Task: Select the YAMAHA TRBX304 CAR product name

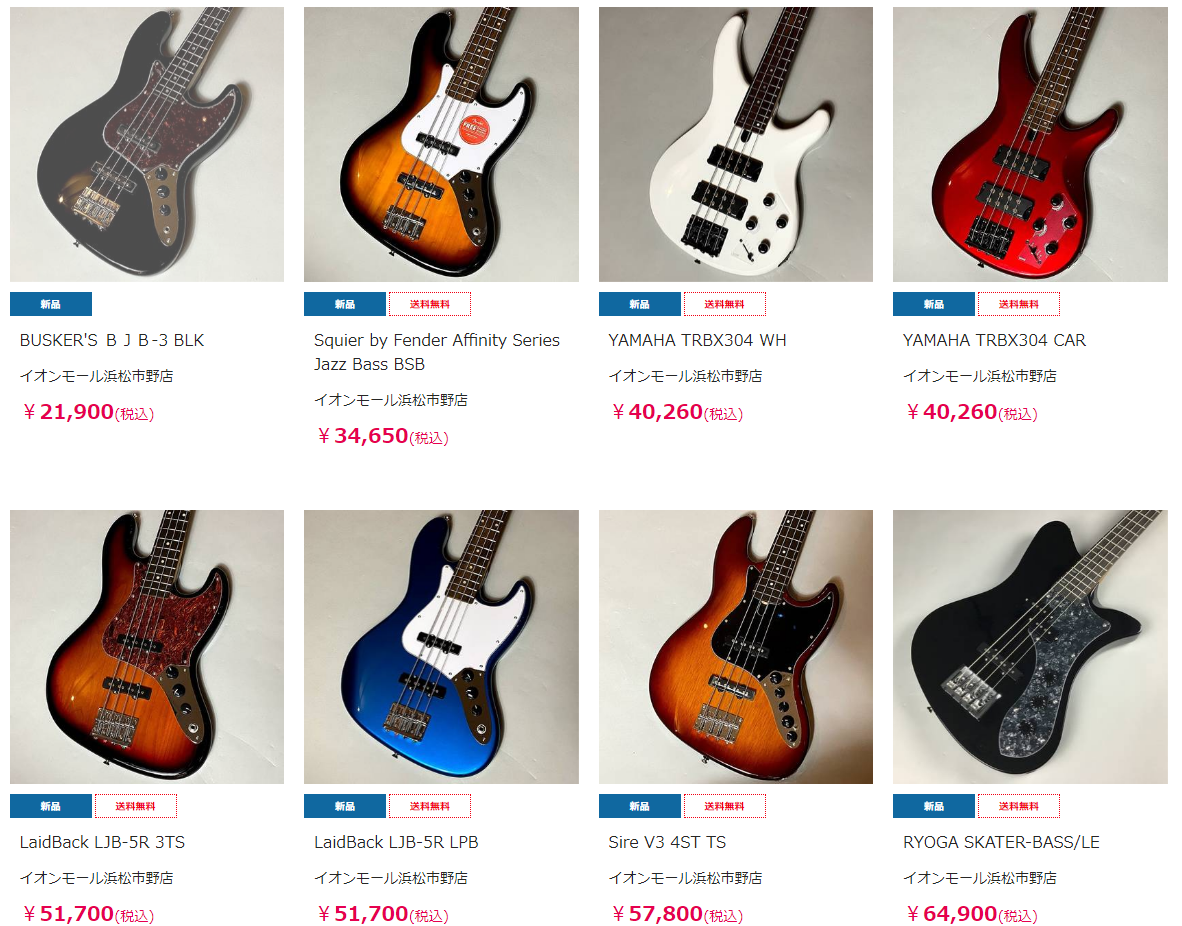Action: [994, 341]
